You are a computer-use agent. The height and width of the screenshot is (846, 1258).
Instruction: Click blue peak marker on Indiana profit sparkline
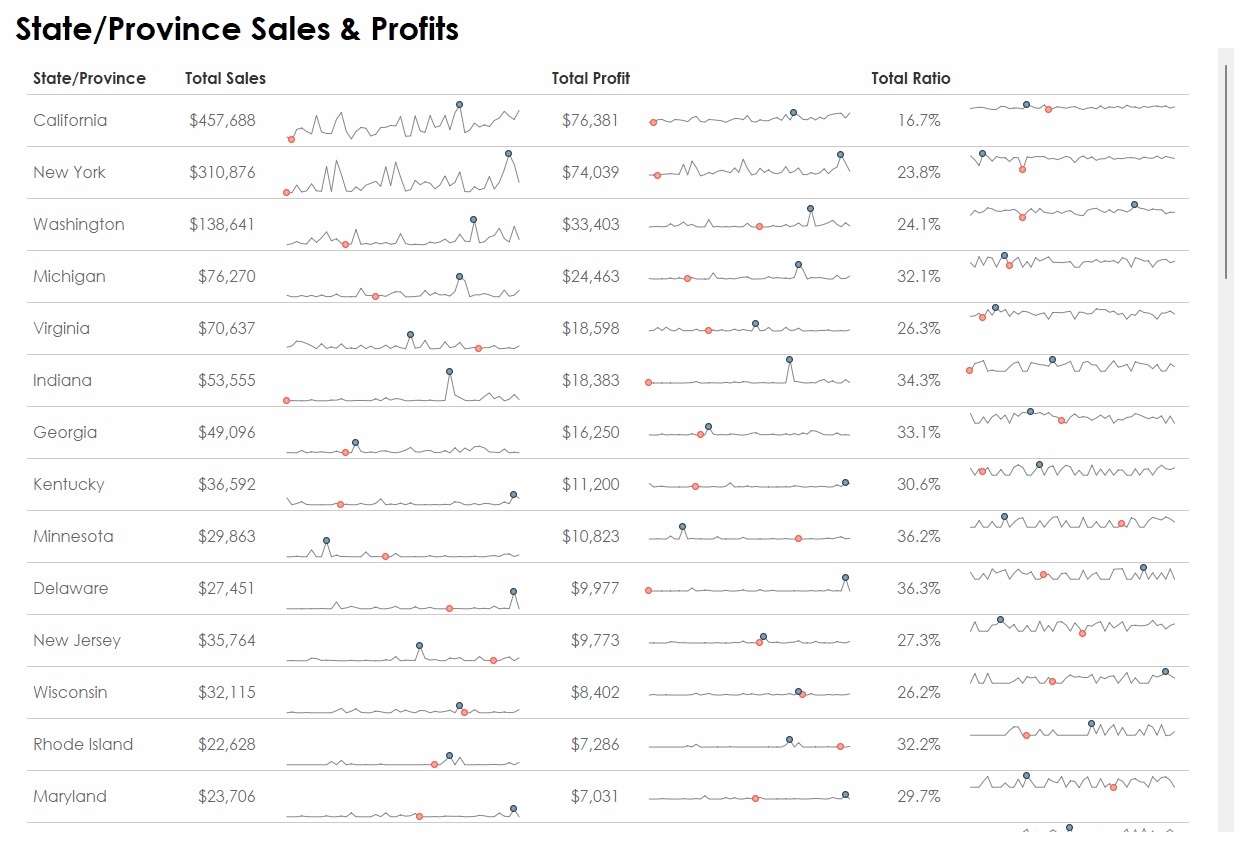tap(789, 359)
